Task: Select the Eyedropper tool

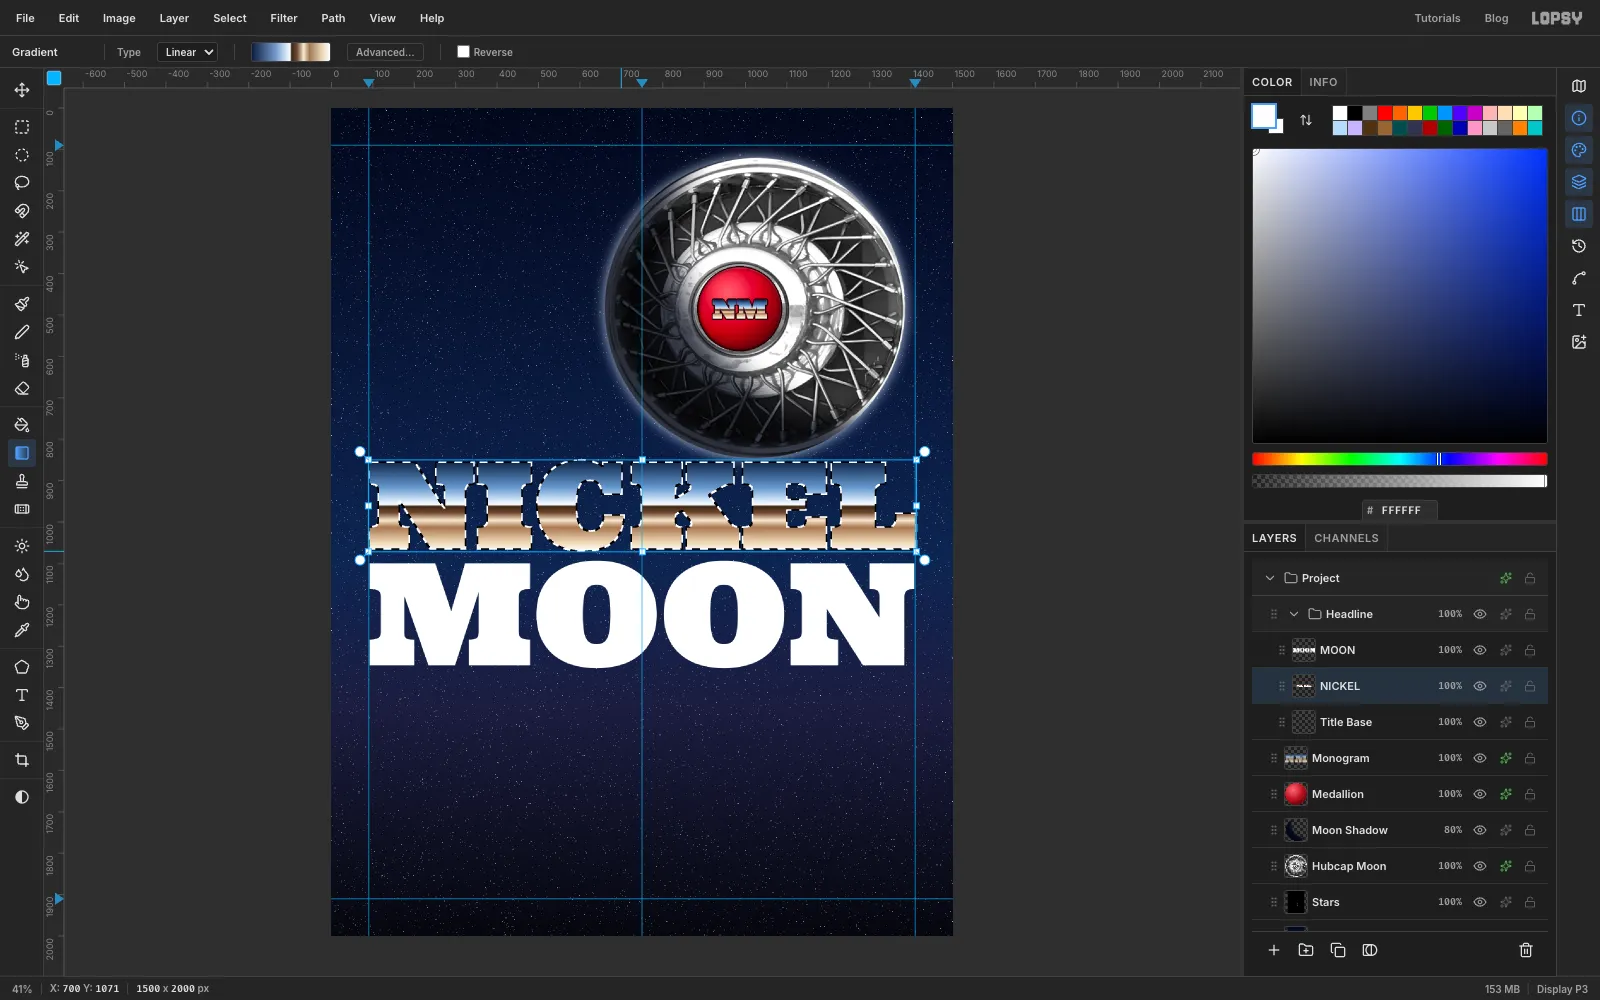Action: pos(22,630)
